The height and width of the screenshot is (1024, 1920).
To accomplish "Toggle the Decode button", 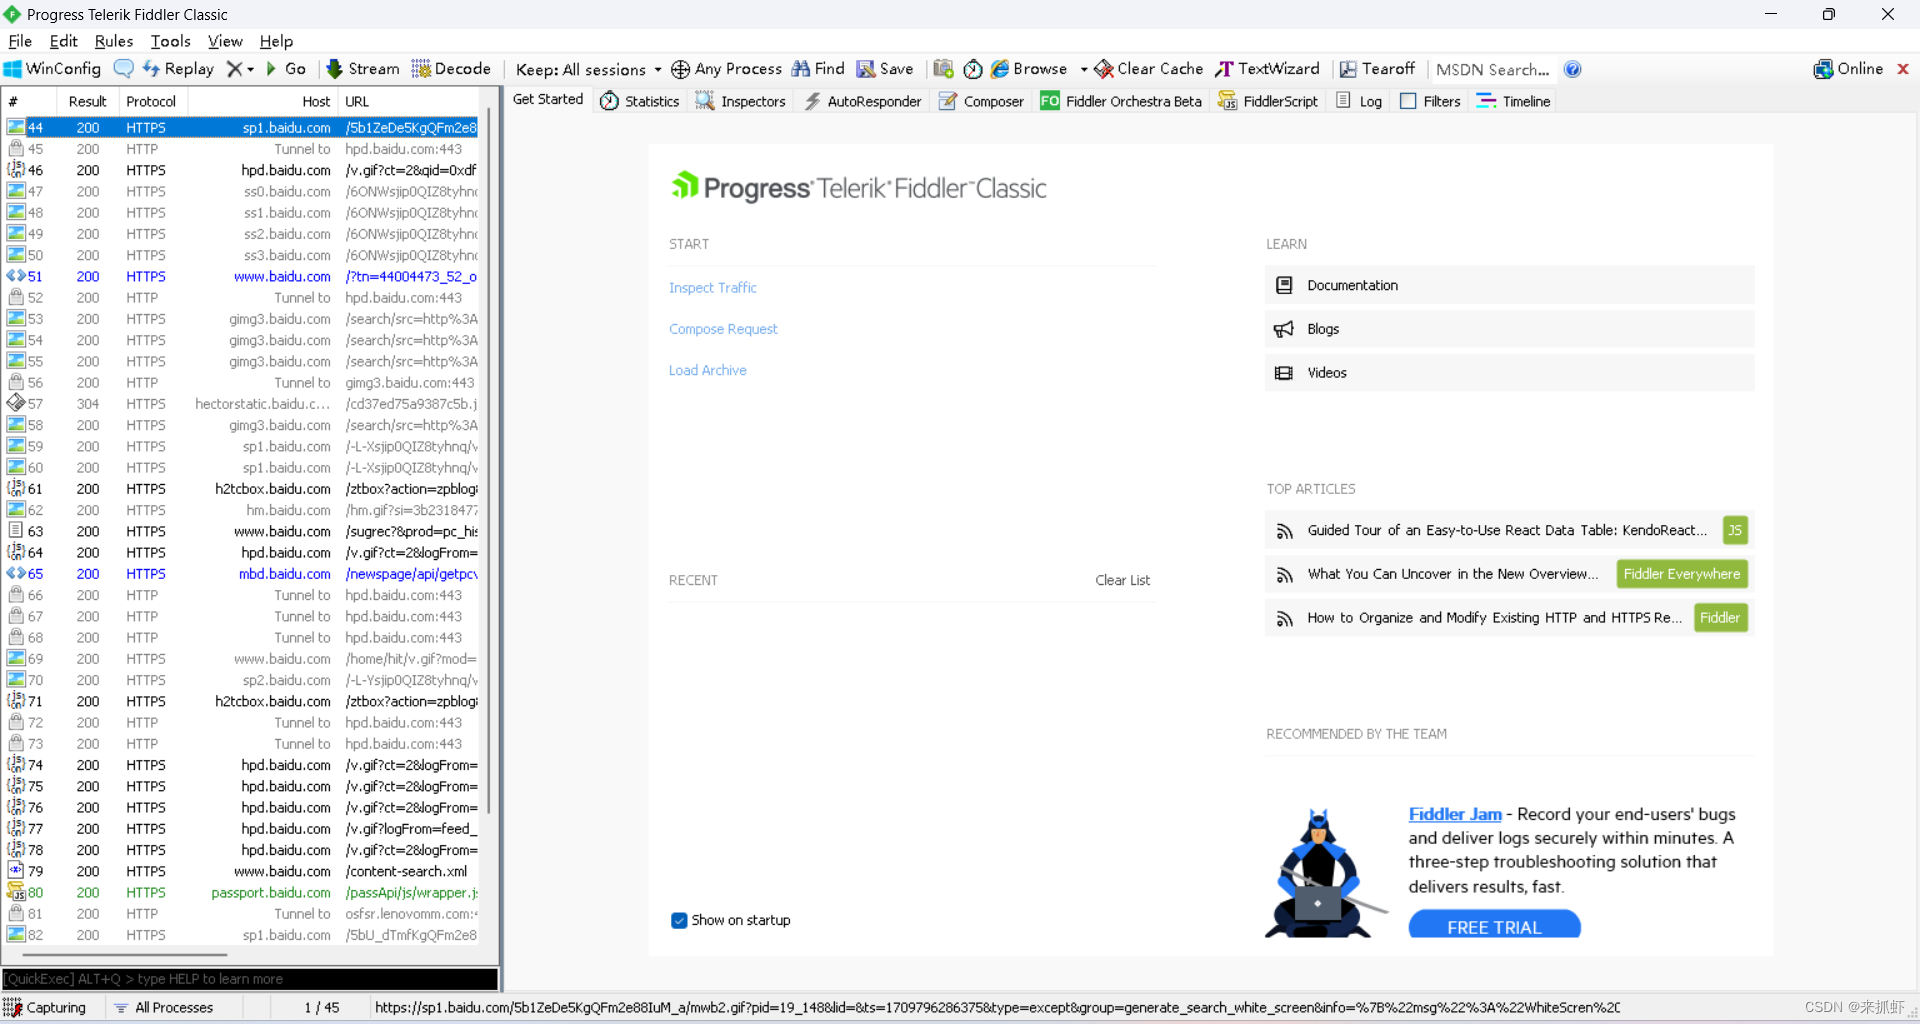I will point(451,69).
